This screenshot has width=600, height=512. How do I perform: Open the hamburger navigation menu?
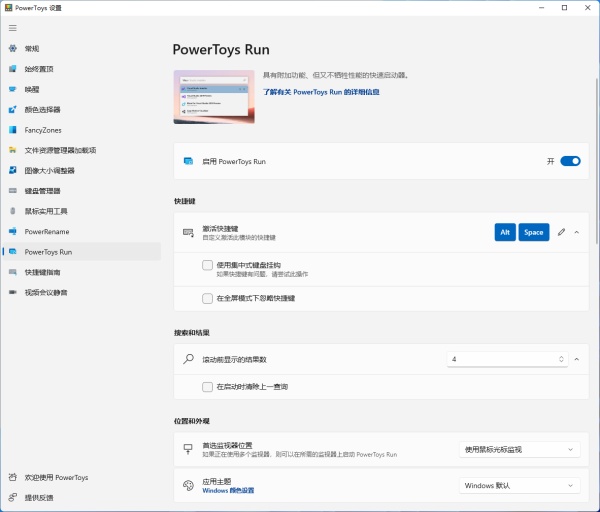point(13,28)
